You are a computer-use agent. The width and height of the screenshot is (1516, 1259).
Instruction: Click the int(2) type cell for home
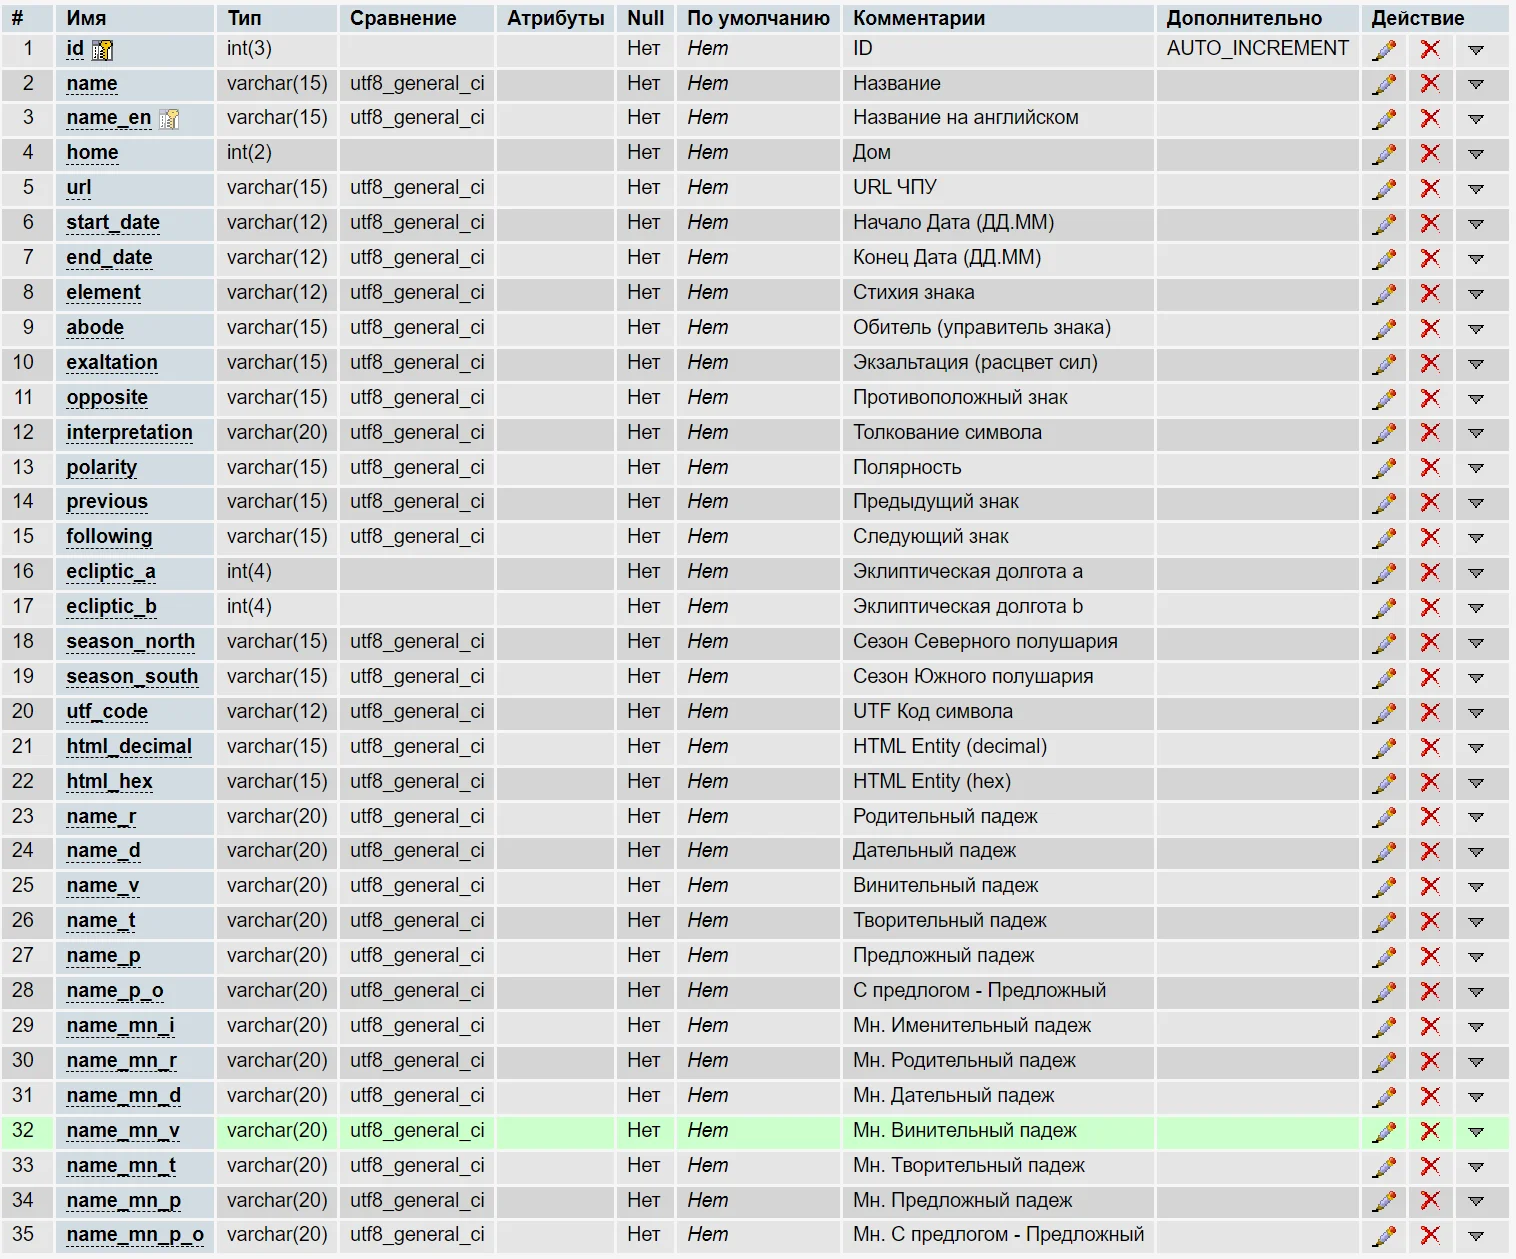249,152
